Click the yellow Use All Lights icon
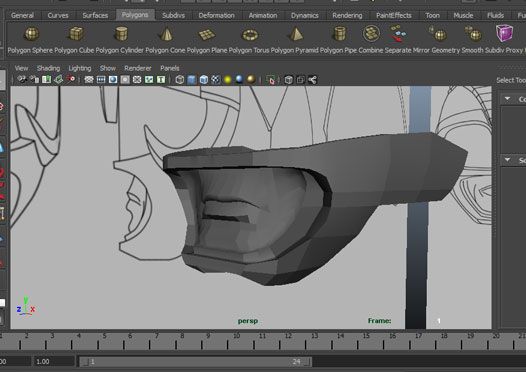Screen dimensions: 526x372 pos(227,80)
